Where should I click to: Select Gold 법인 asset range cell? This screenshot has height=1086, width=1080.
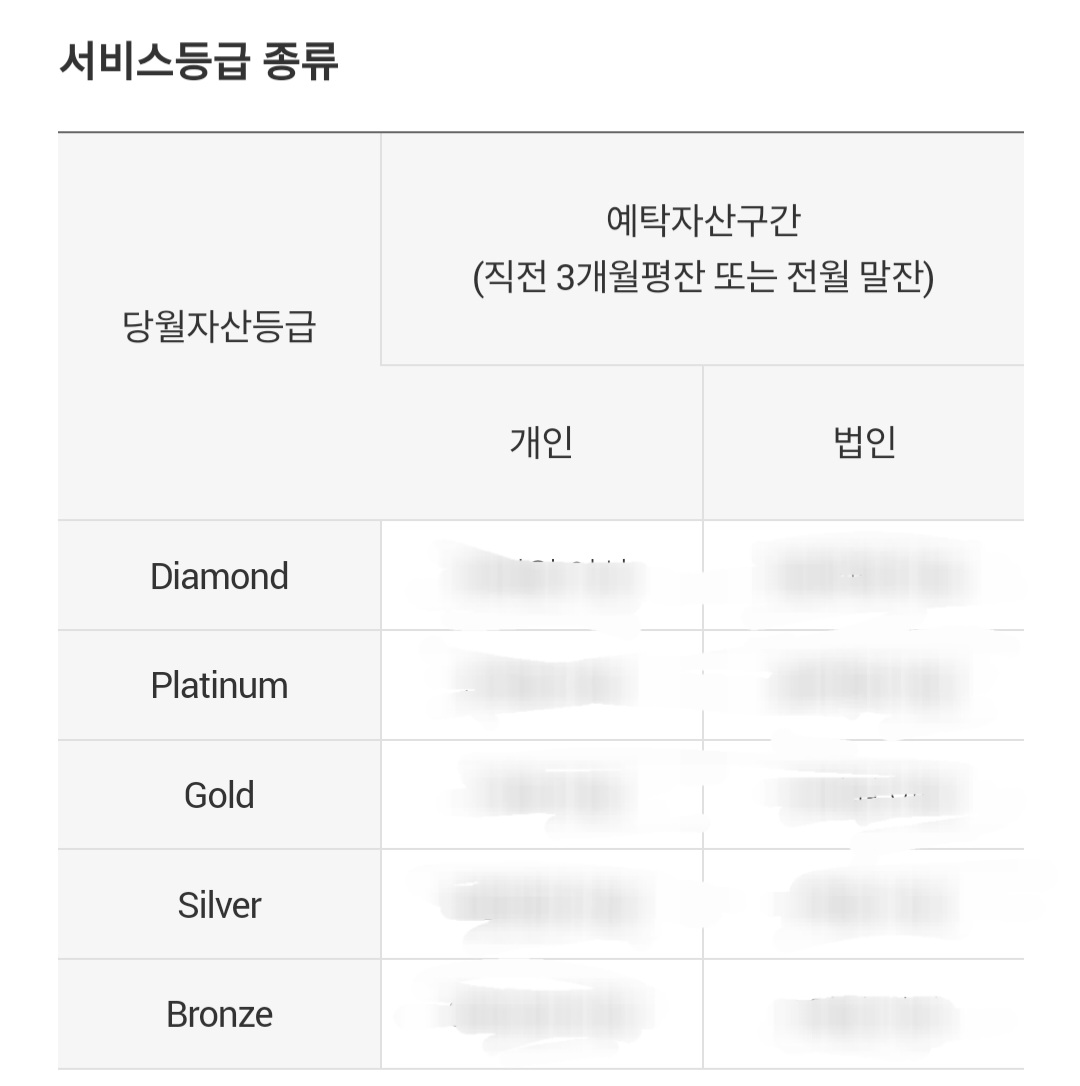point(864,794)
